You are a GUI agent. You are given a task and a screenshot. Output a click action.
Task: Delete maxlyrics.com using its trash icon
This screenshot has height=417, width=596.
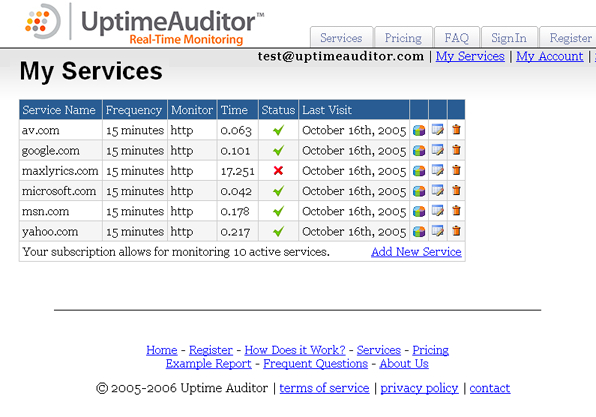[x=457, y=170]
